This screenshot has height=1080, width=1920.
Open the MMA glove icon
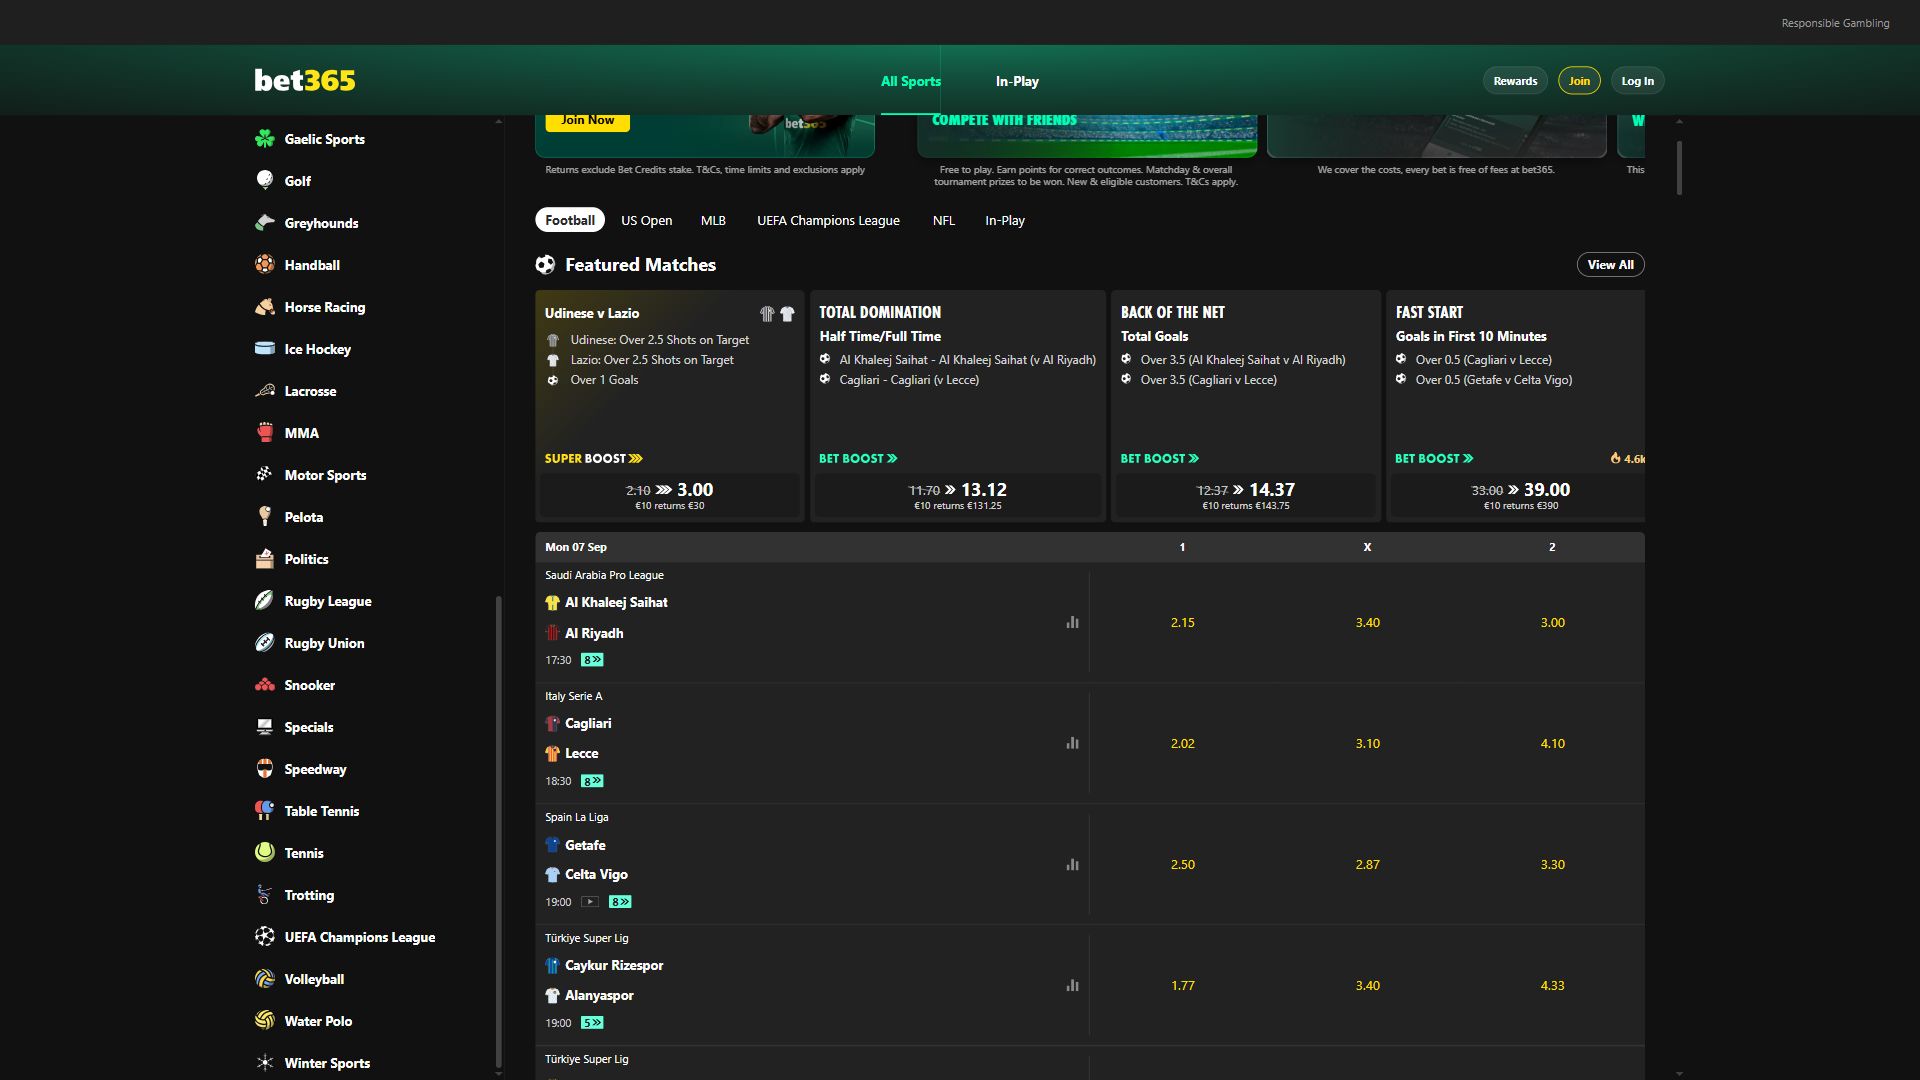[264, 433]
